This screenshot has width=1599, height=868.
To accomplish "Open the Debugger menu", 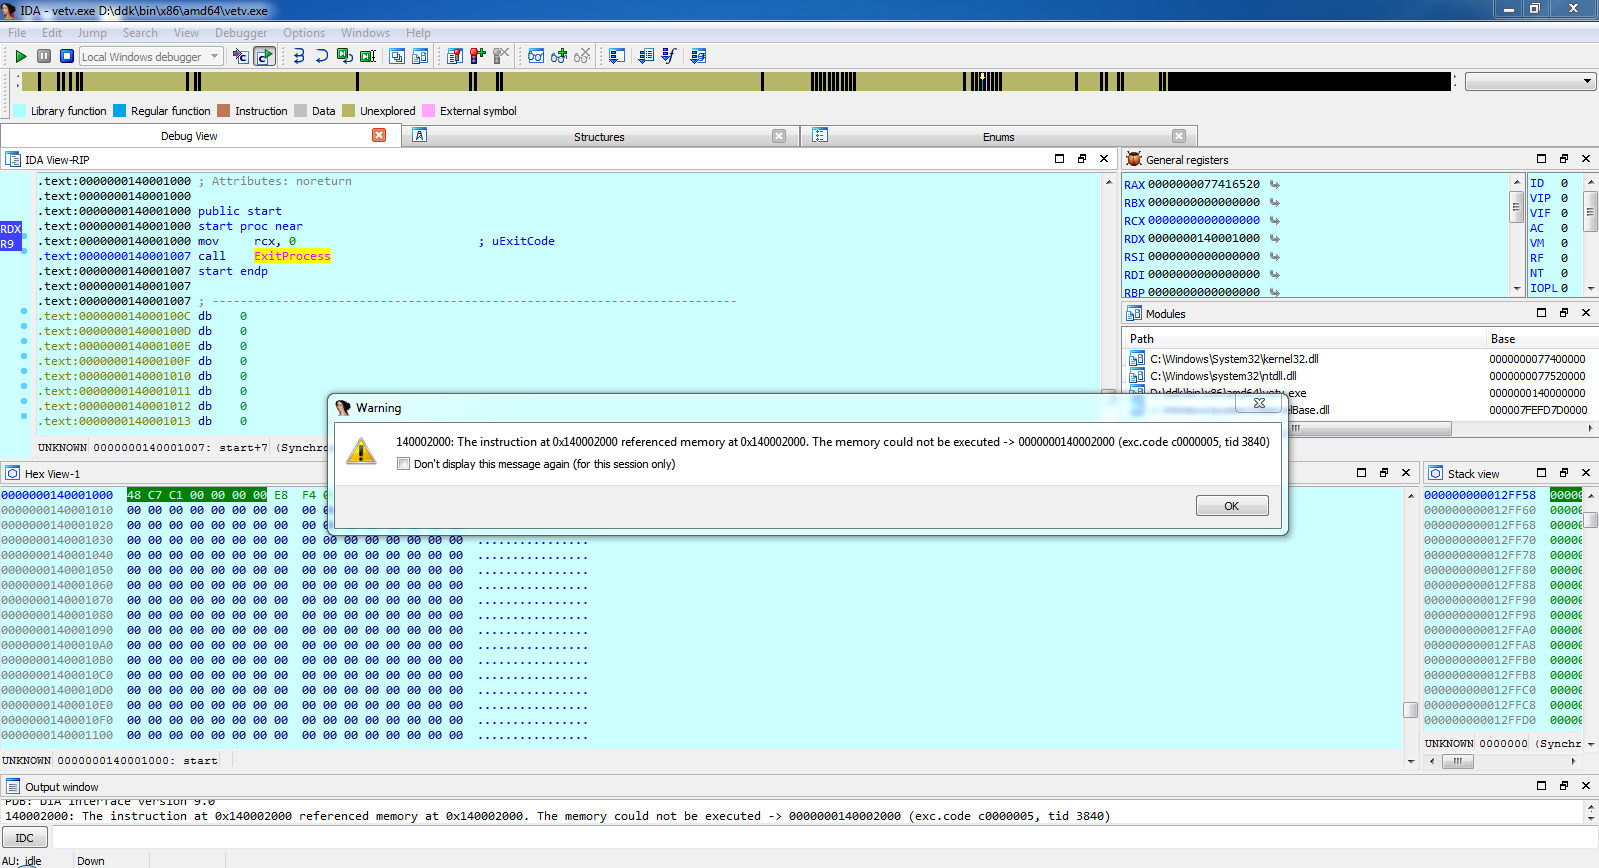I will tap(240, 33).
